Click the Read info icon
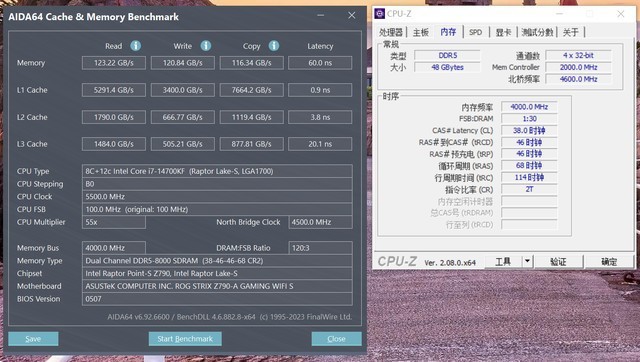 tap(136, 46)
